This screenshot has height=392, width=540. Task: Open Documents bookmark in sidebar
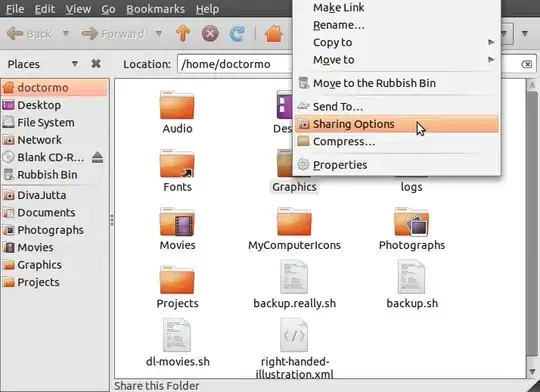tap(54, 213)
